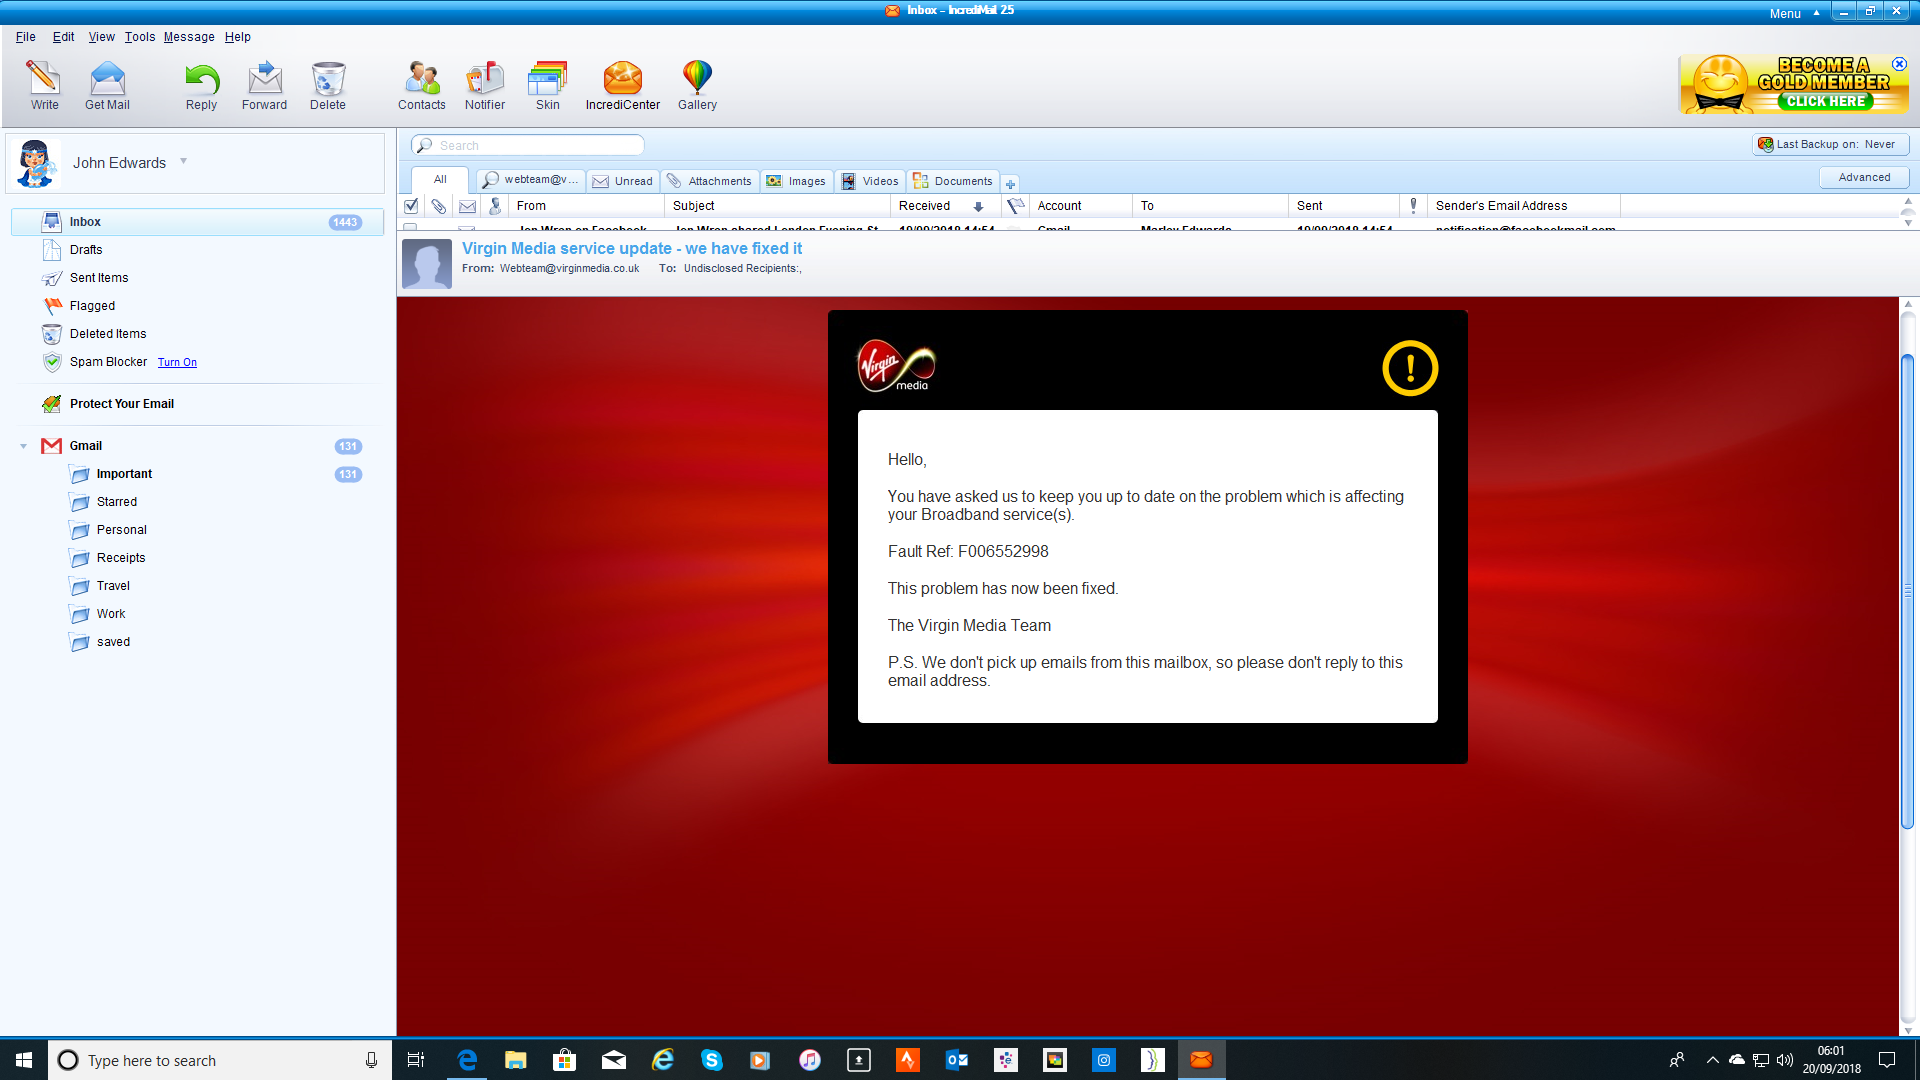Open Microsoft Edge in the taskbar
The height and width of the screenshot is (1080, 1920).
pos(467,1060)
